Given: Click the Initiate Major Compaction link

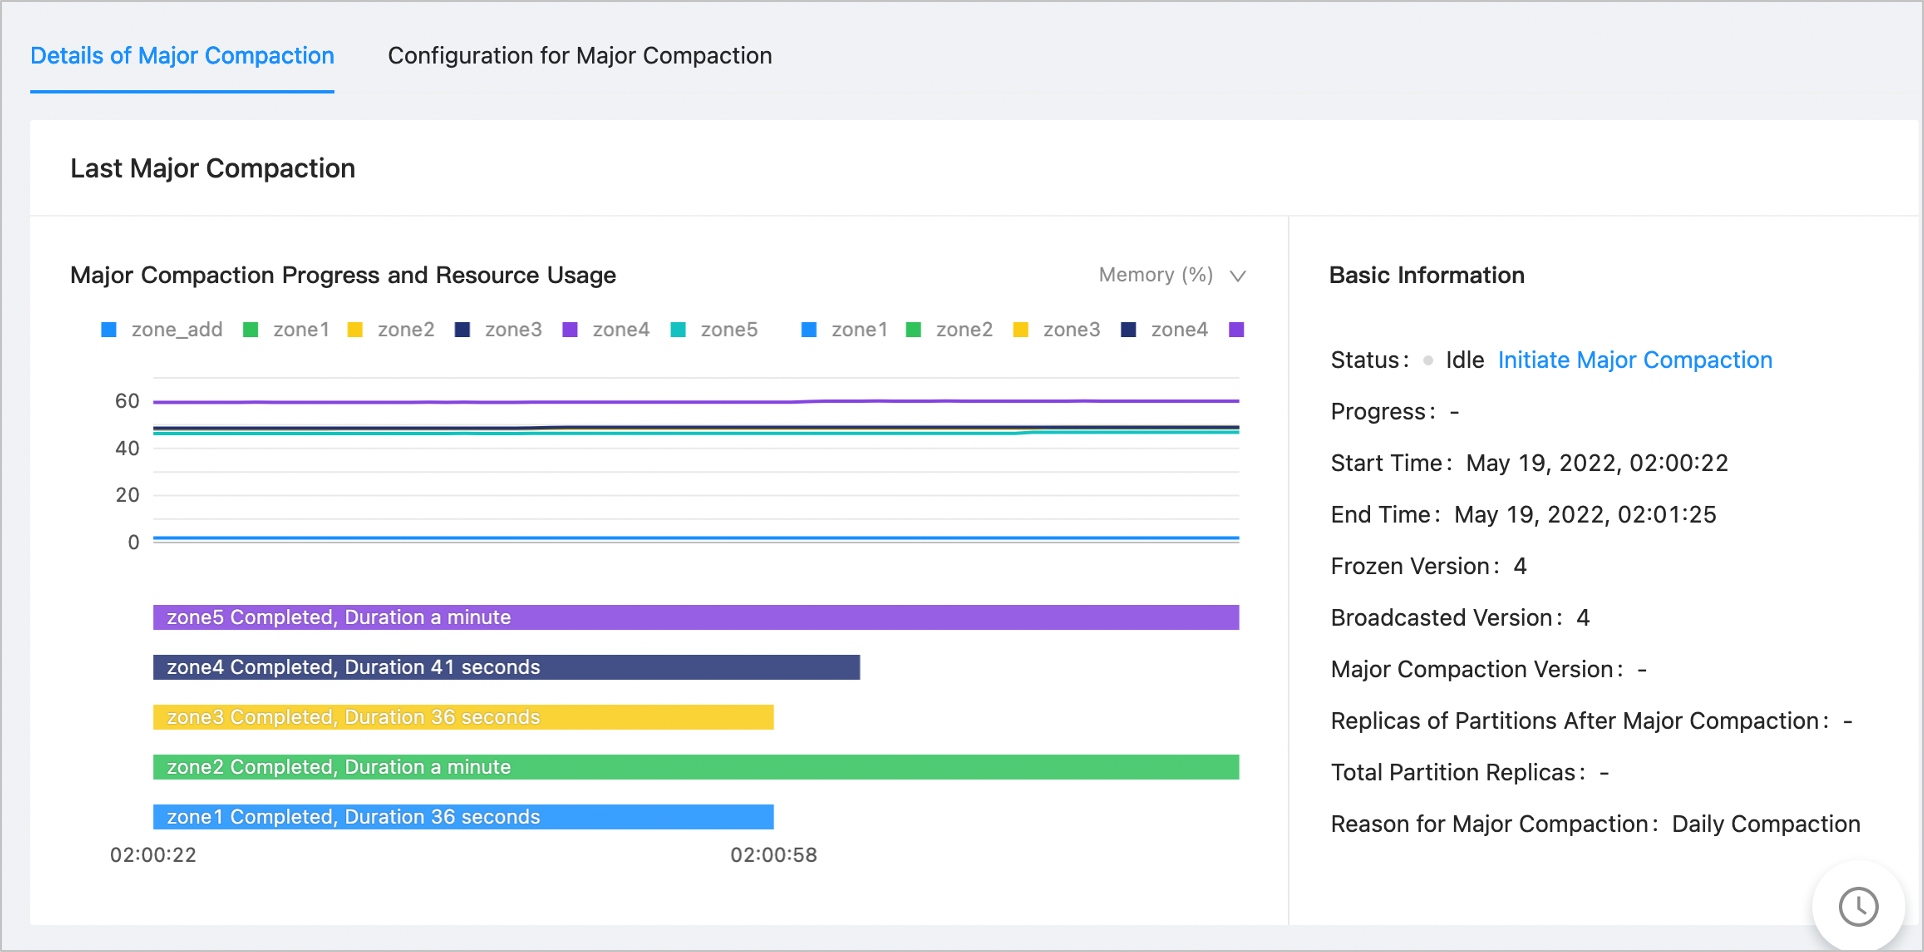Looking at the screenshot, I should 1634,360.
